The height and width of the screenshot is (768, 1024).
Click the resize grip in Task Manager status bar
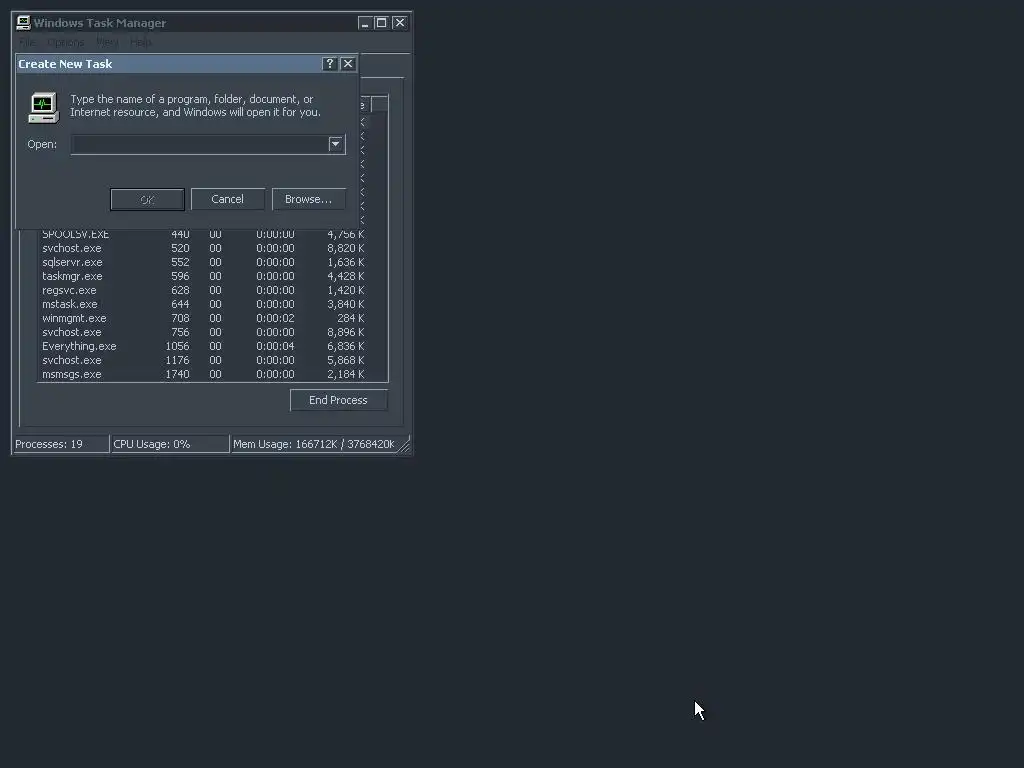[404, 445]
